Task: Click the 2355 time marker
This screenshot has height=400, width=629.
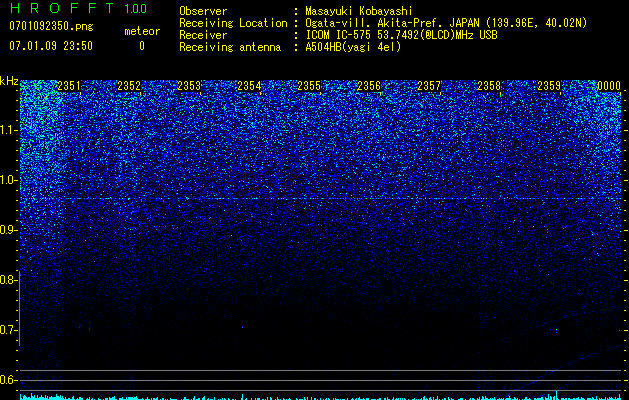Action: tap(309, 86)
